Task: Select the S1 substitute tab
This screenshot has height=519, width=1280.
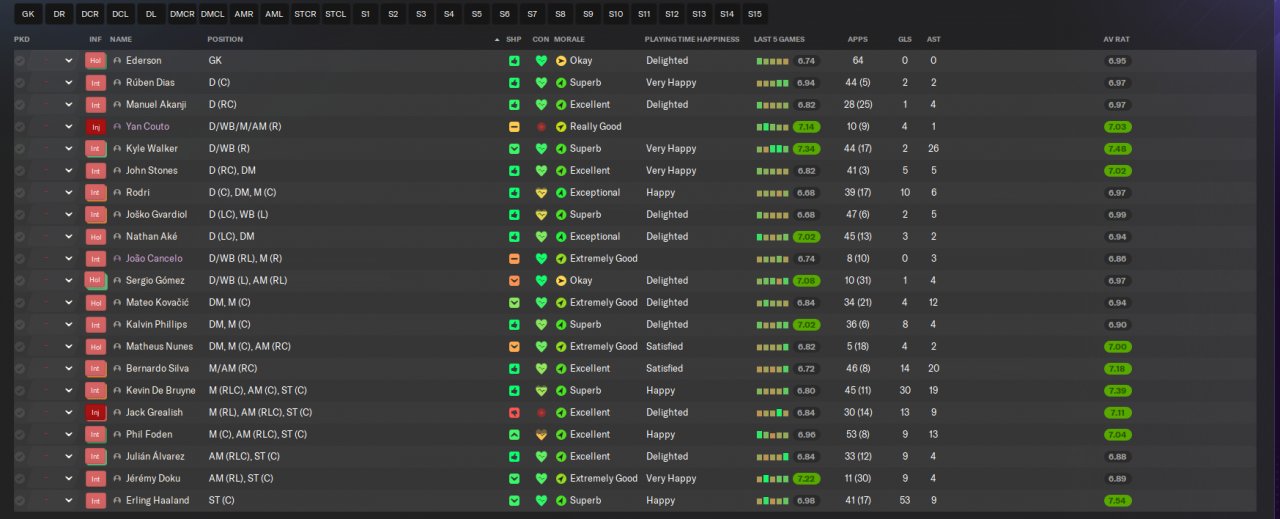Action: (365, 14)
